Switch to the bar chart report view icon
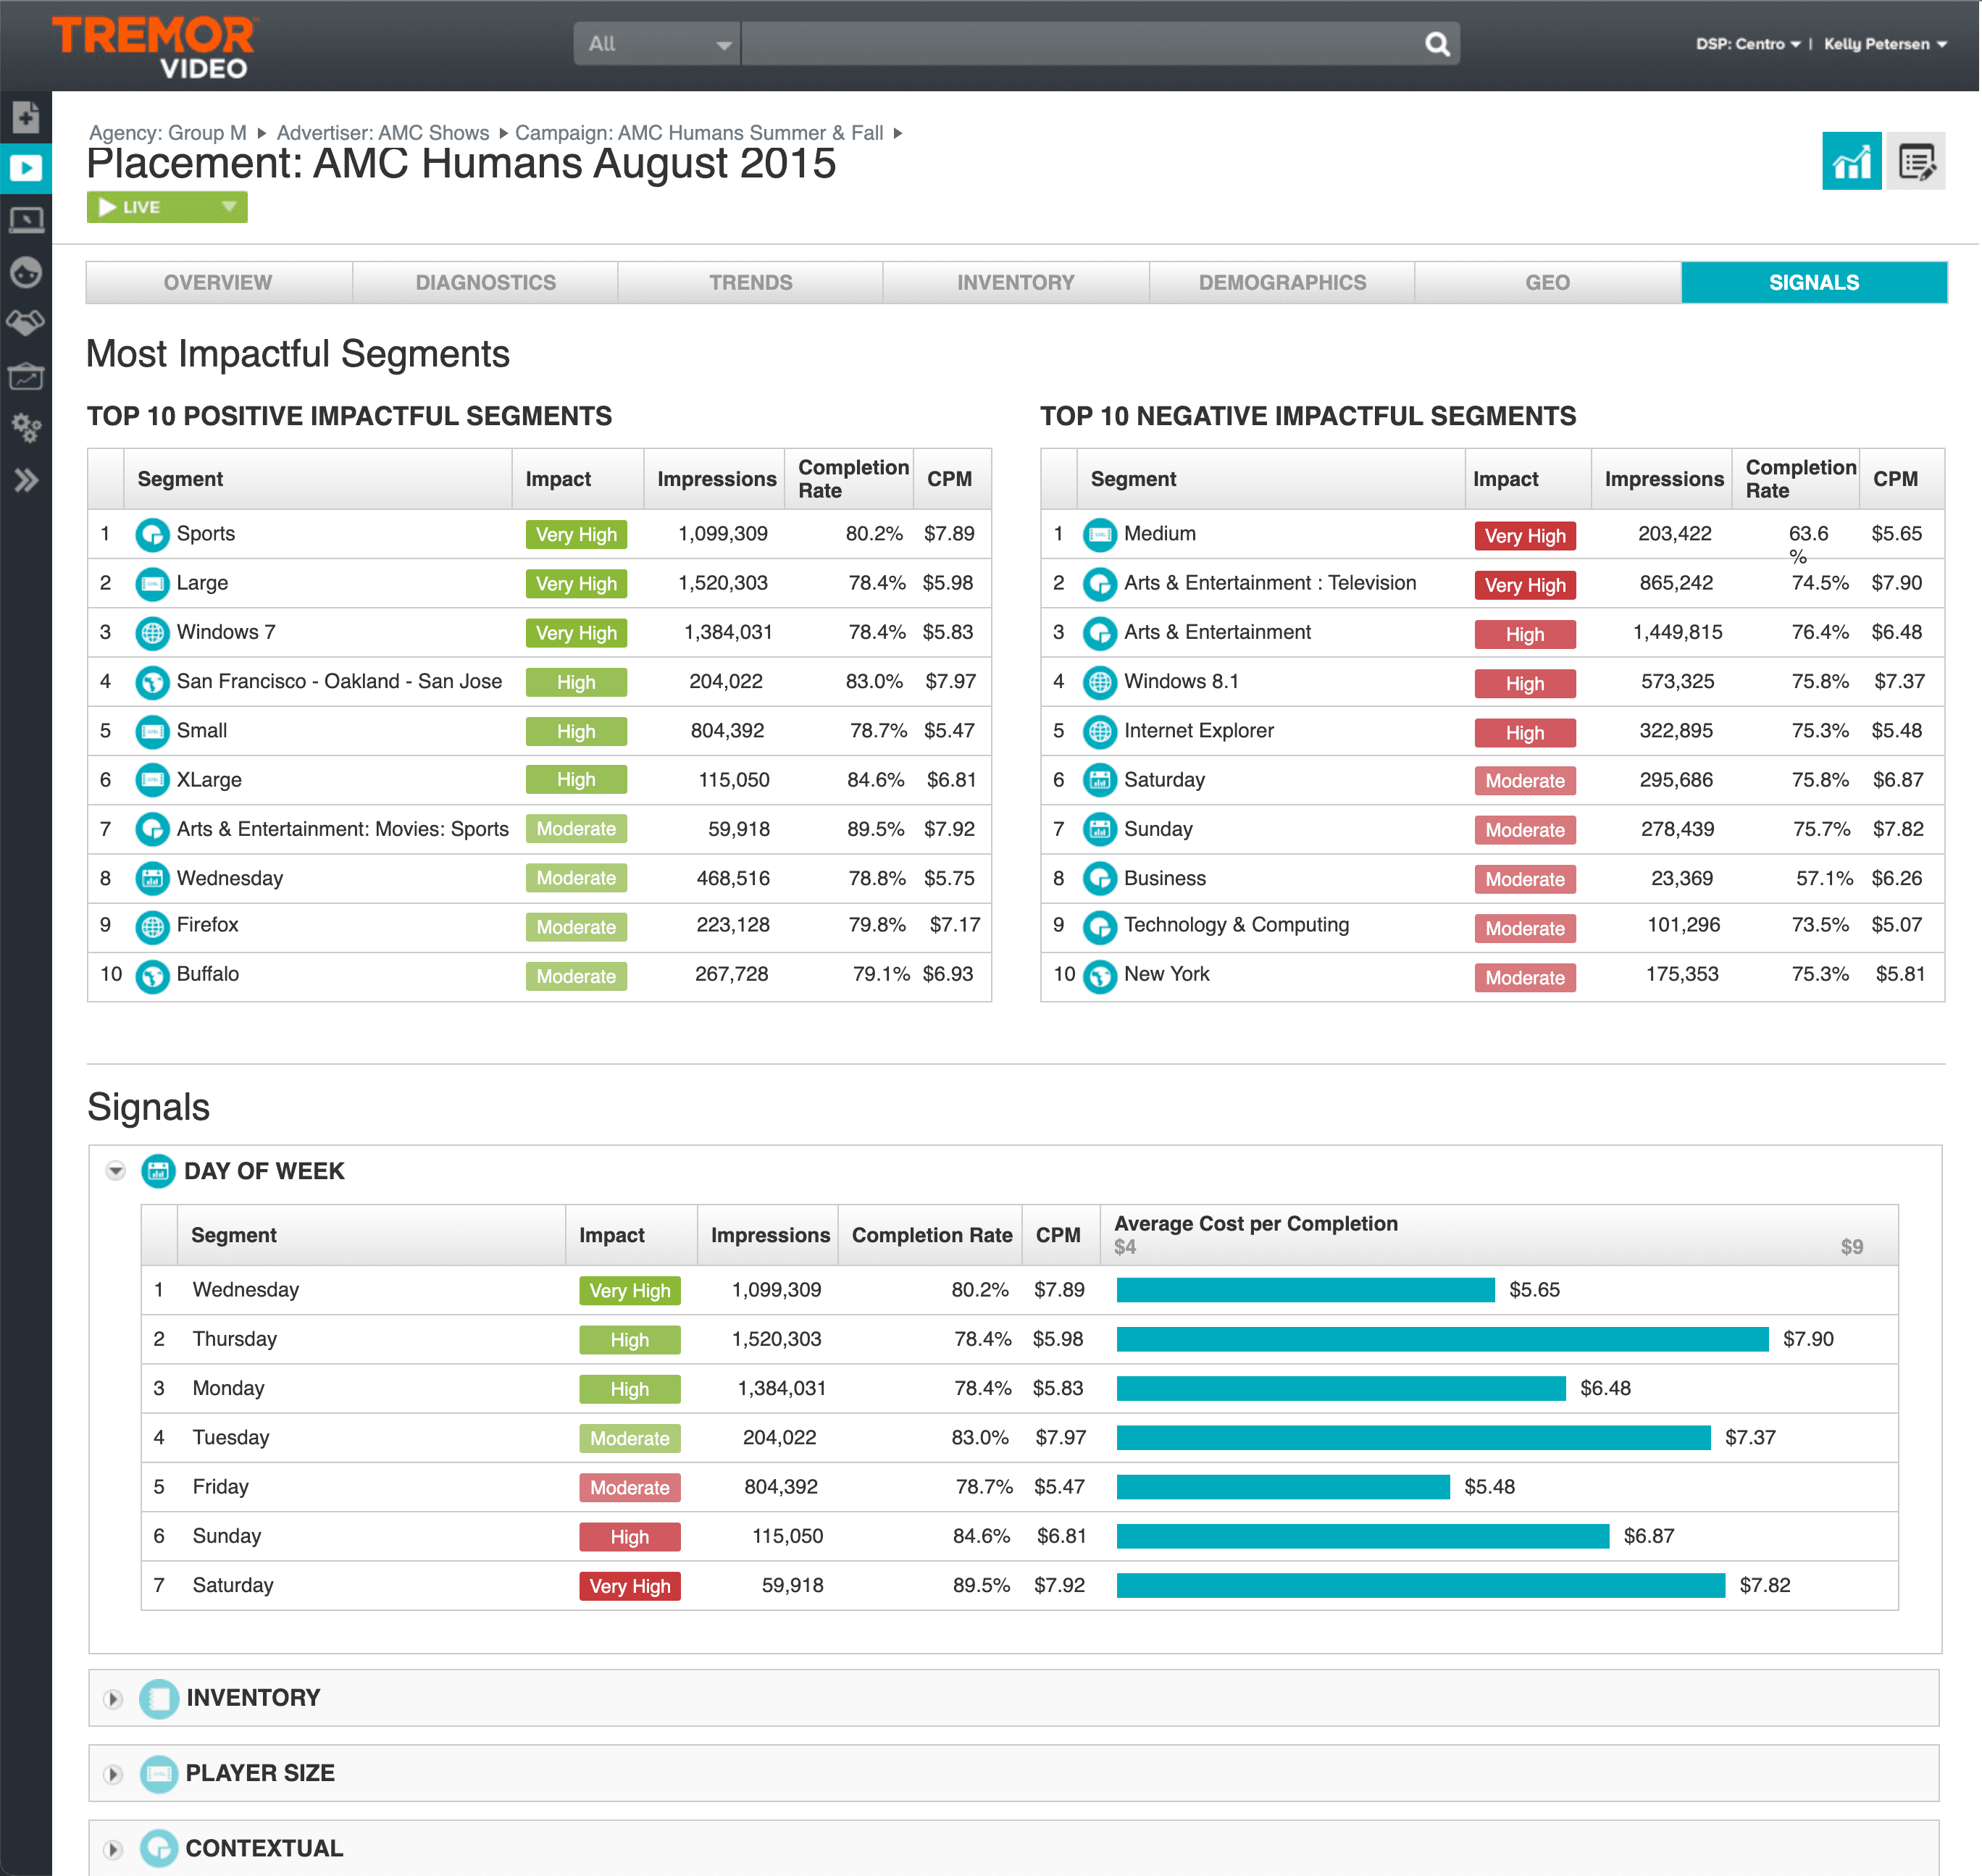 point(1851,161)
